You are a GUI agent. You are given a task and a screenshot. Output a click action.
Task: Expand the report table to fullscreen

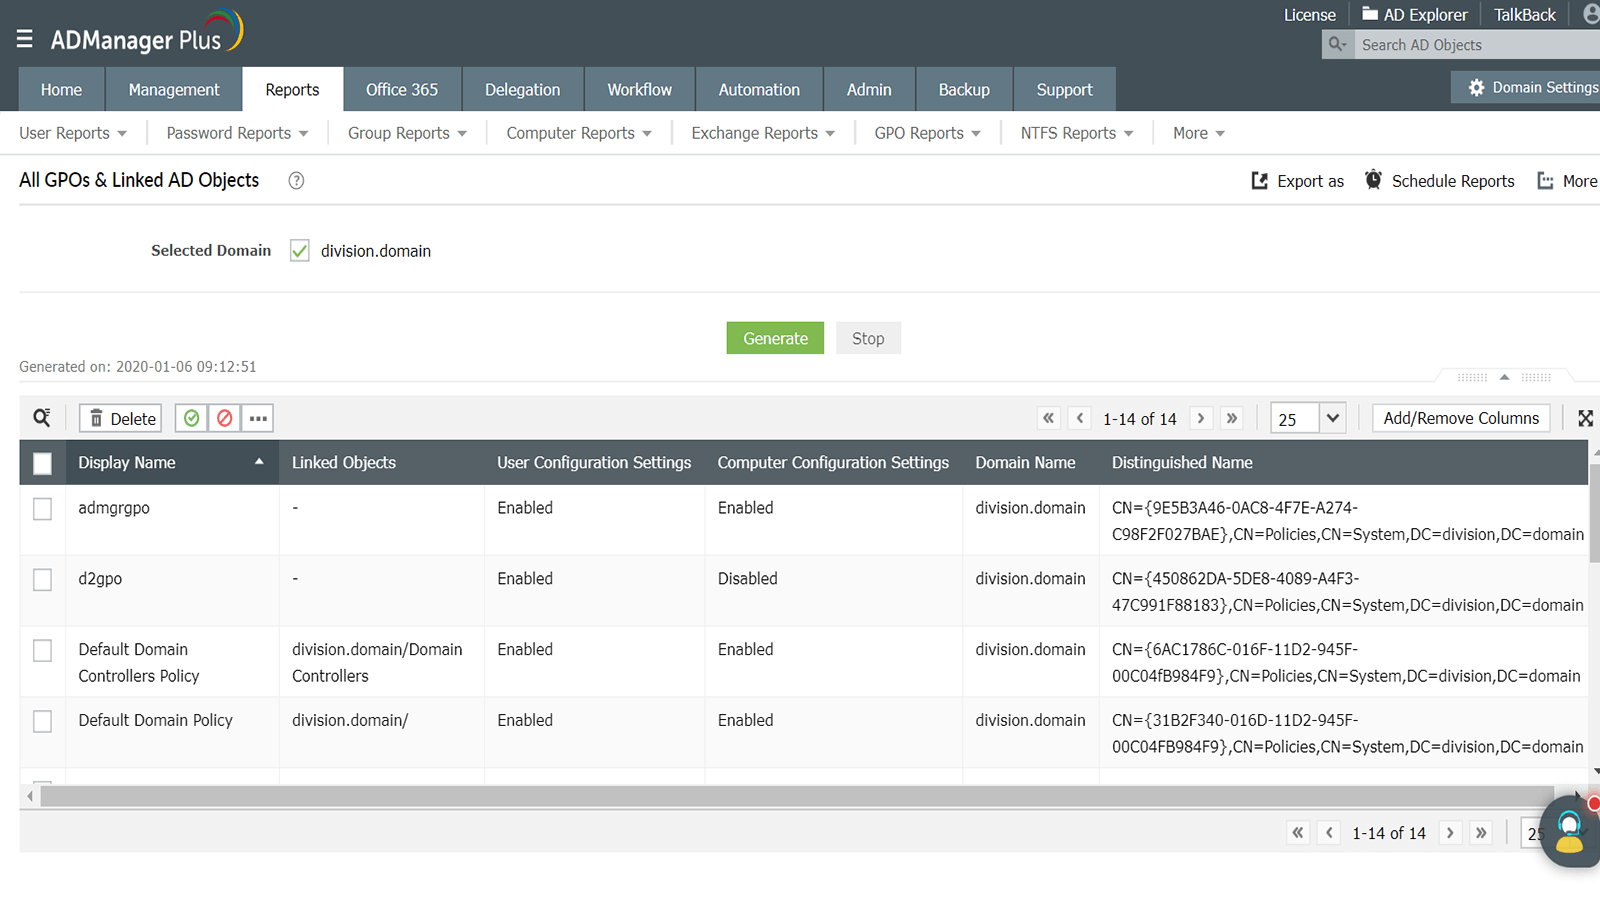pyautogui.click(x=1585, y=418)
